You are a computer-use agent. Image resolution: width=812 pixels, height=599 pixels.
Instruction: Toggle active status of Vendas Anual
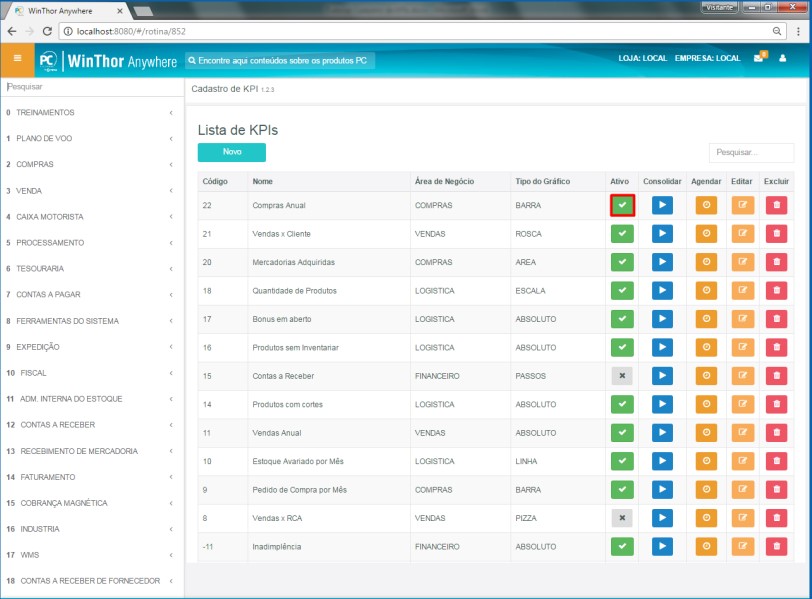622,433
